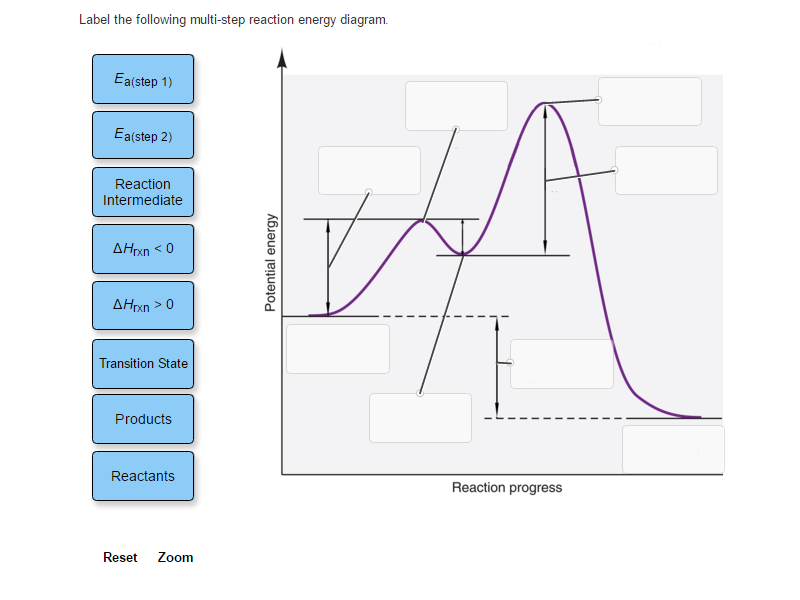The width and height of the screenshot is (800, 600).
Task: Click the Reaction Intermediate label
Action: point(142,192)
